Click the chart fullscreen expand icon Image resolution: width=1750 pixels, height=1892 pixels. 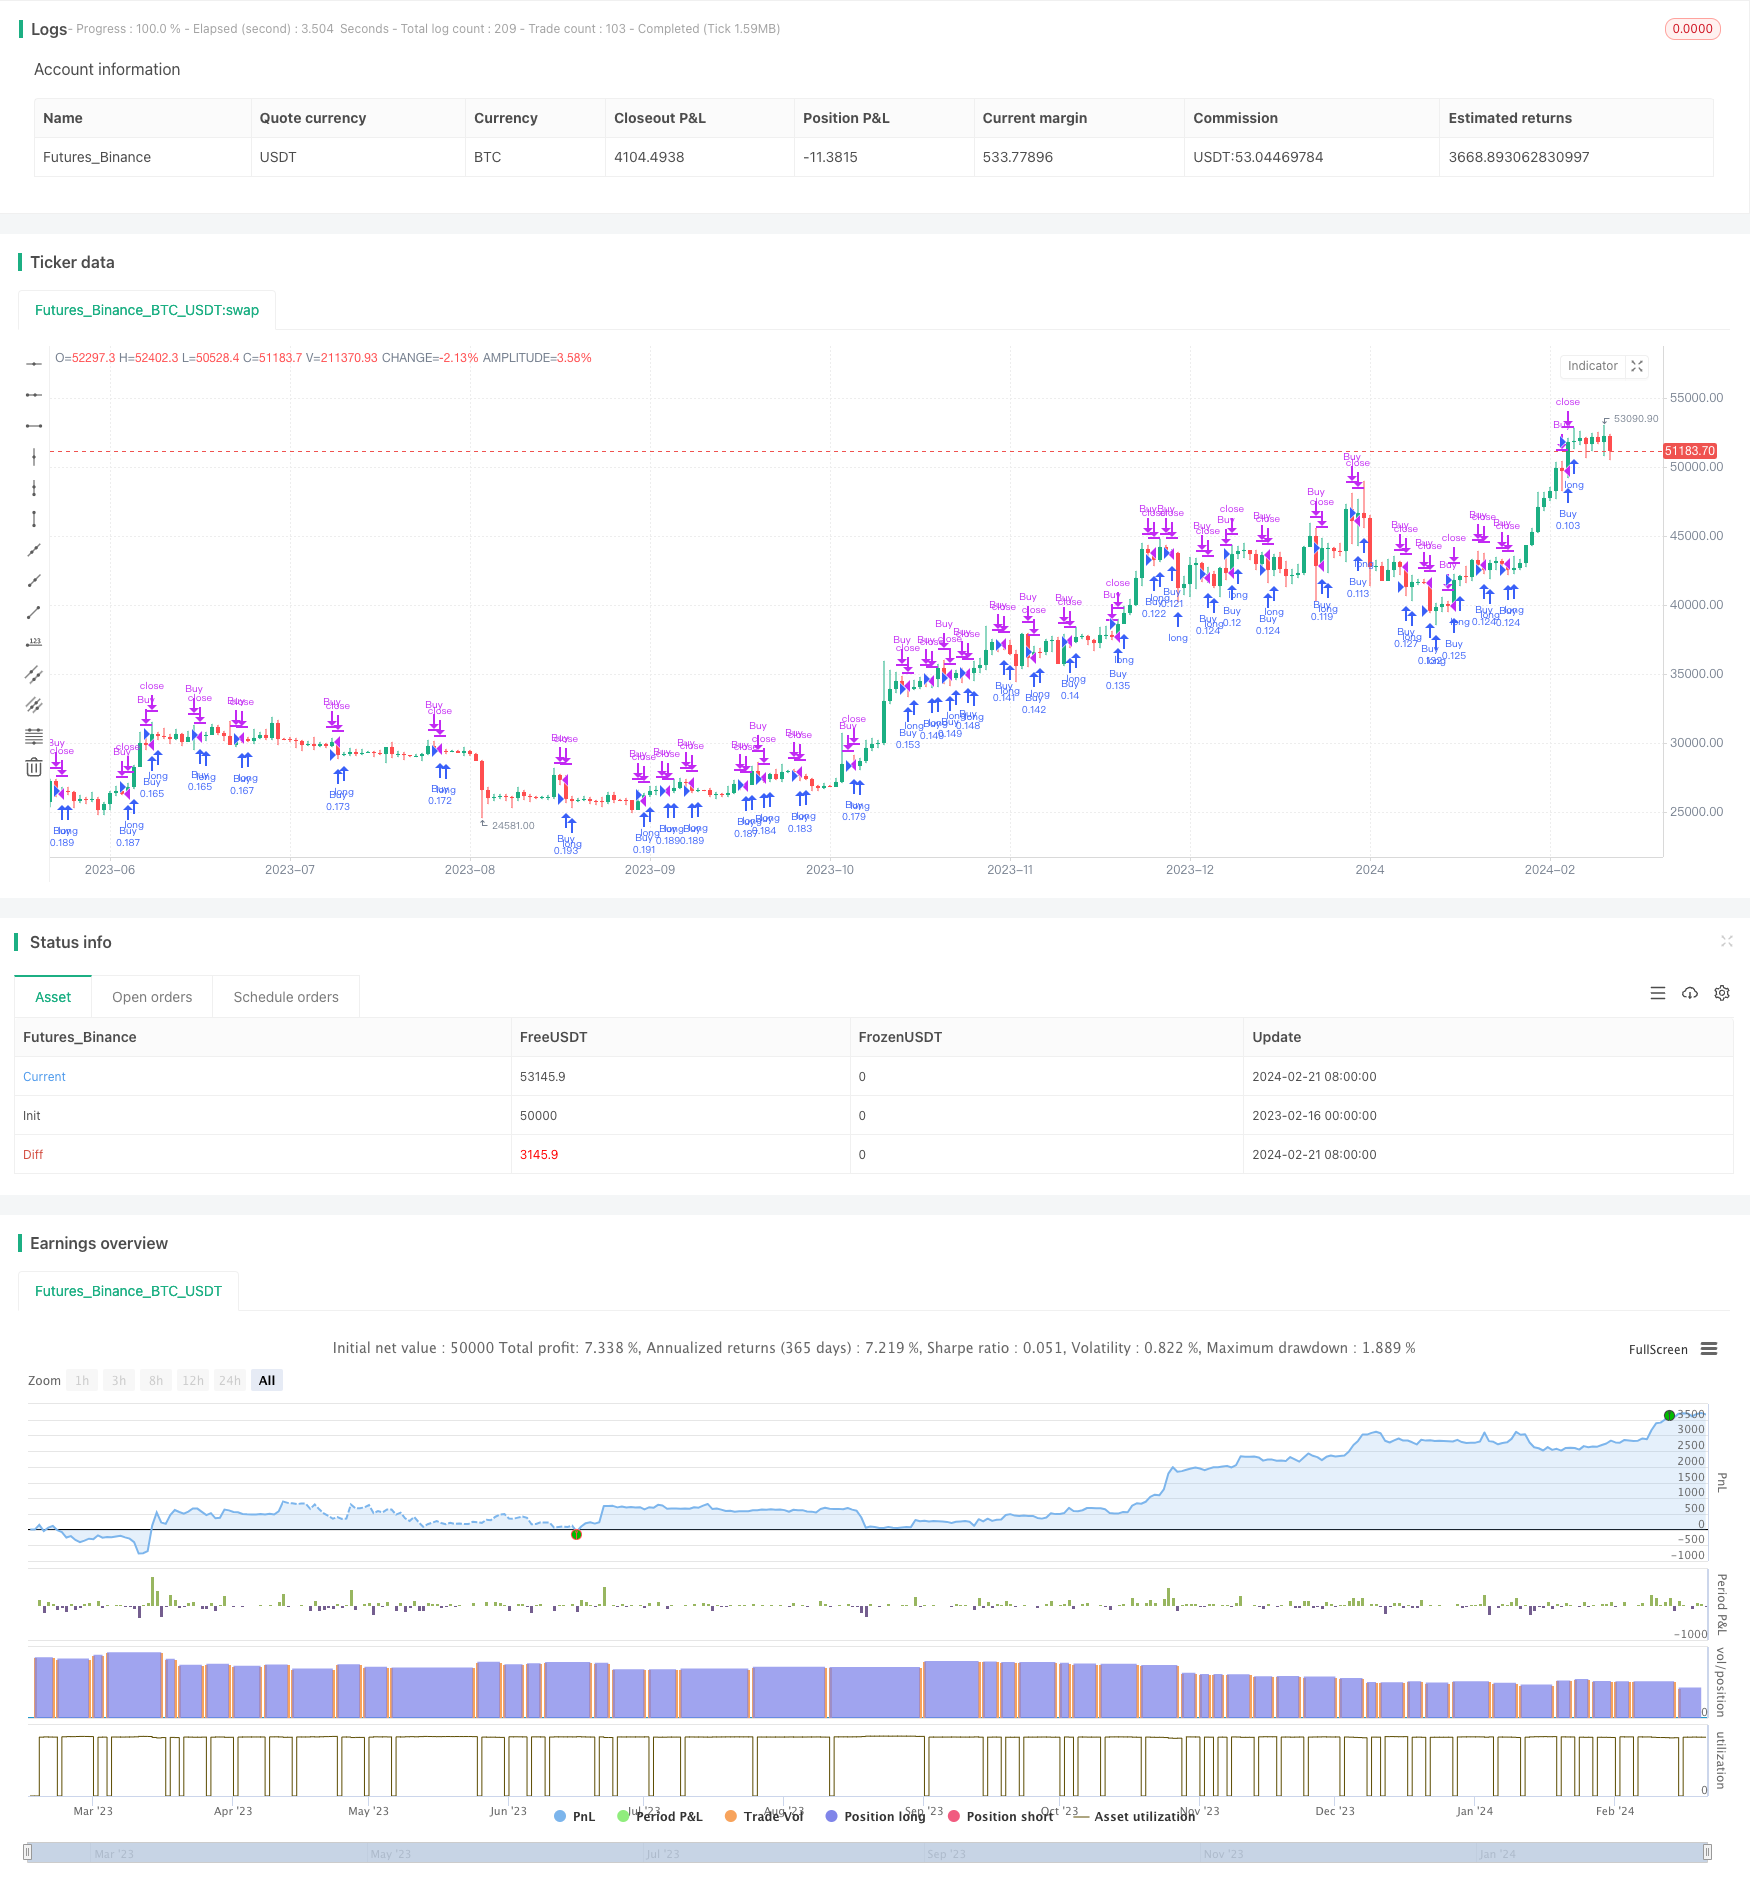(x=1637, y=366)
